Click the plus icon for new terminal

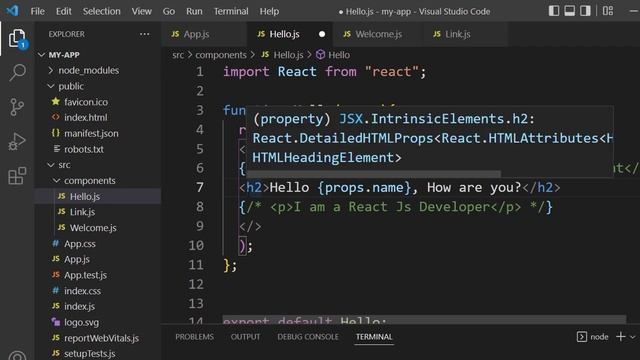click(x=621, y=337)
